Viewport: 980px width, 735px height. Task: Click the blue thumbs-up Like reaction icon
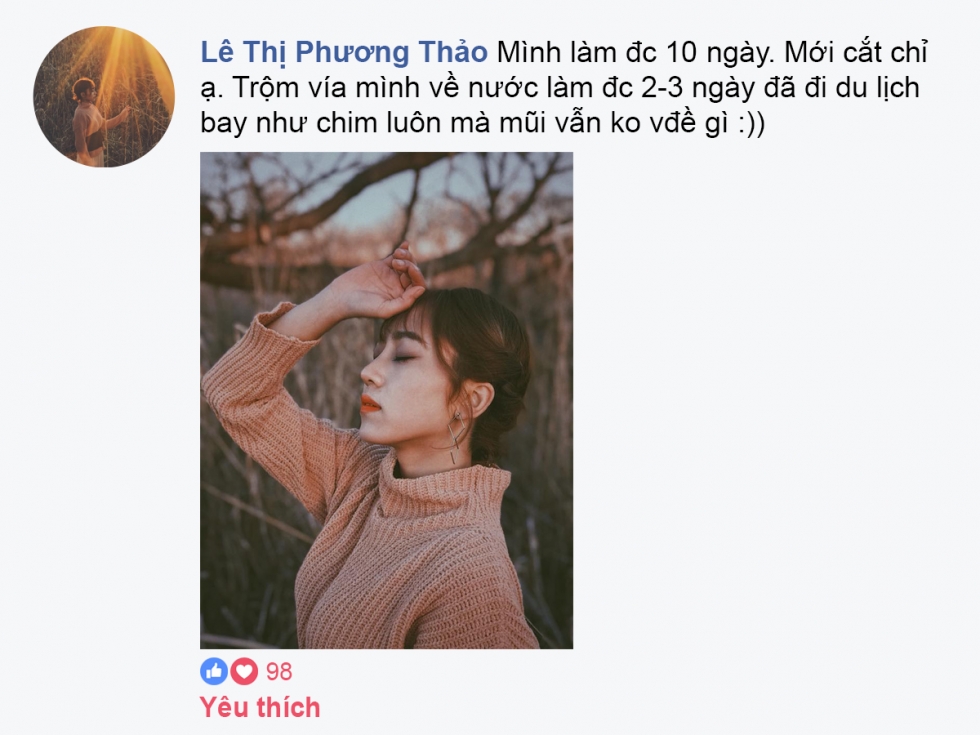coord(214,671)
